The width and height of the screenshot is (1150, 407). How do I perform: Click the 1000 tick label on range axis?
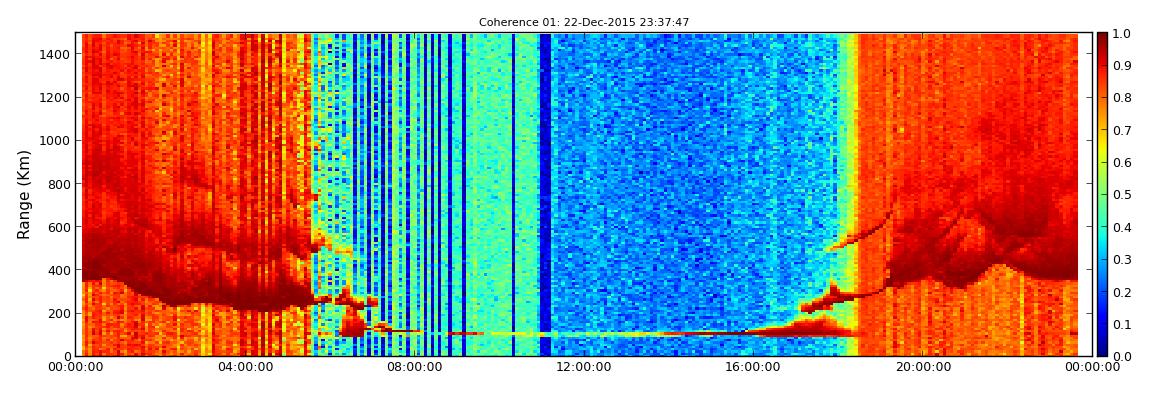coord(56,141)
